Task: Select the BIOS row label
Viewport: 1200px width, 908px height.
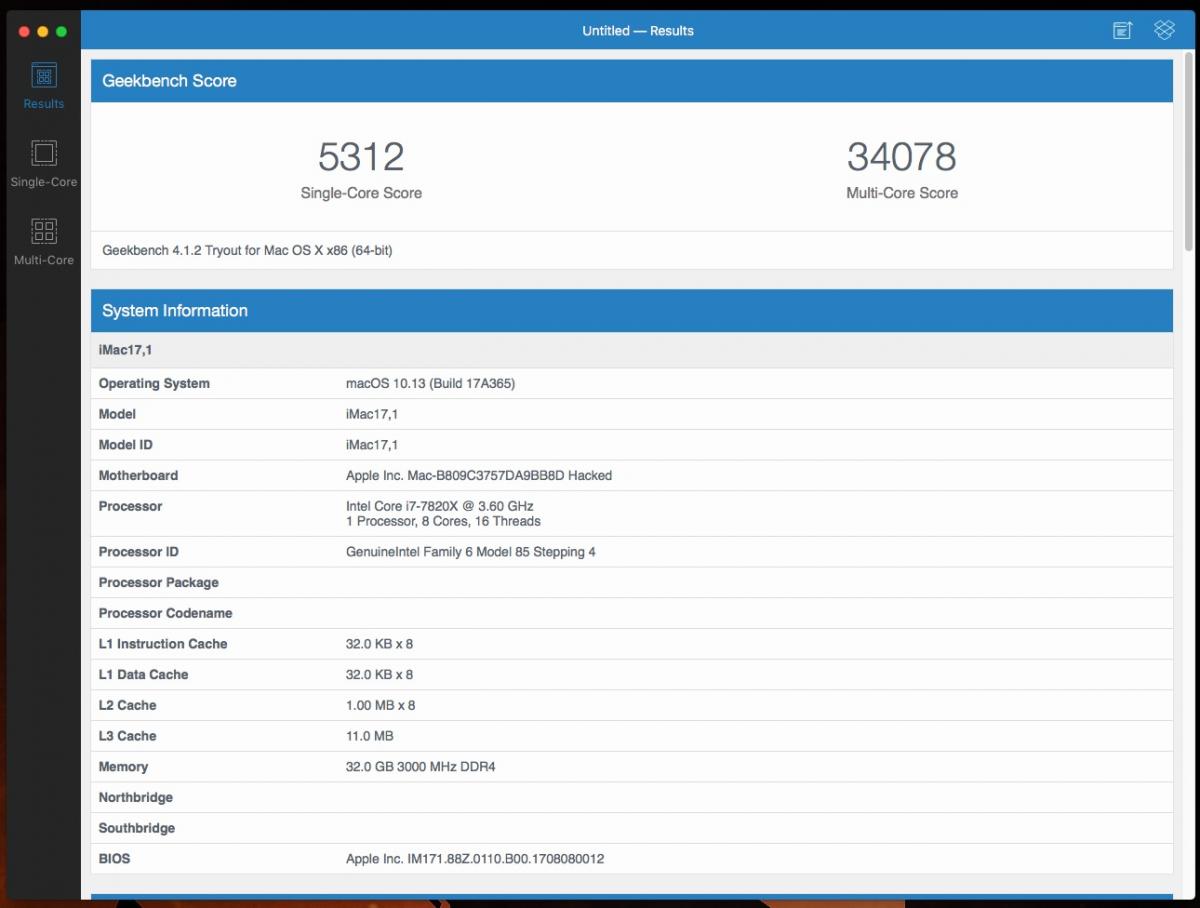Action: click(114, 859)
